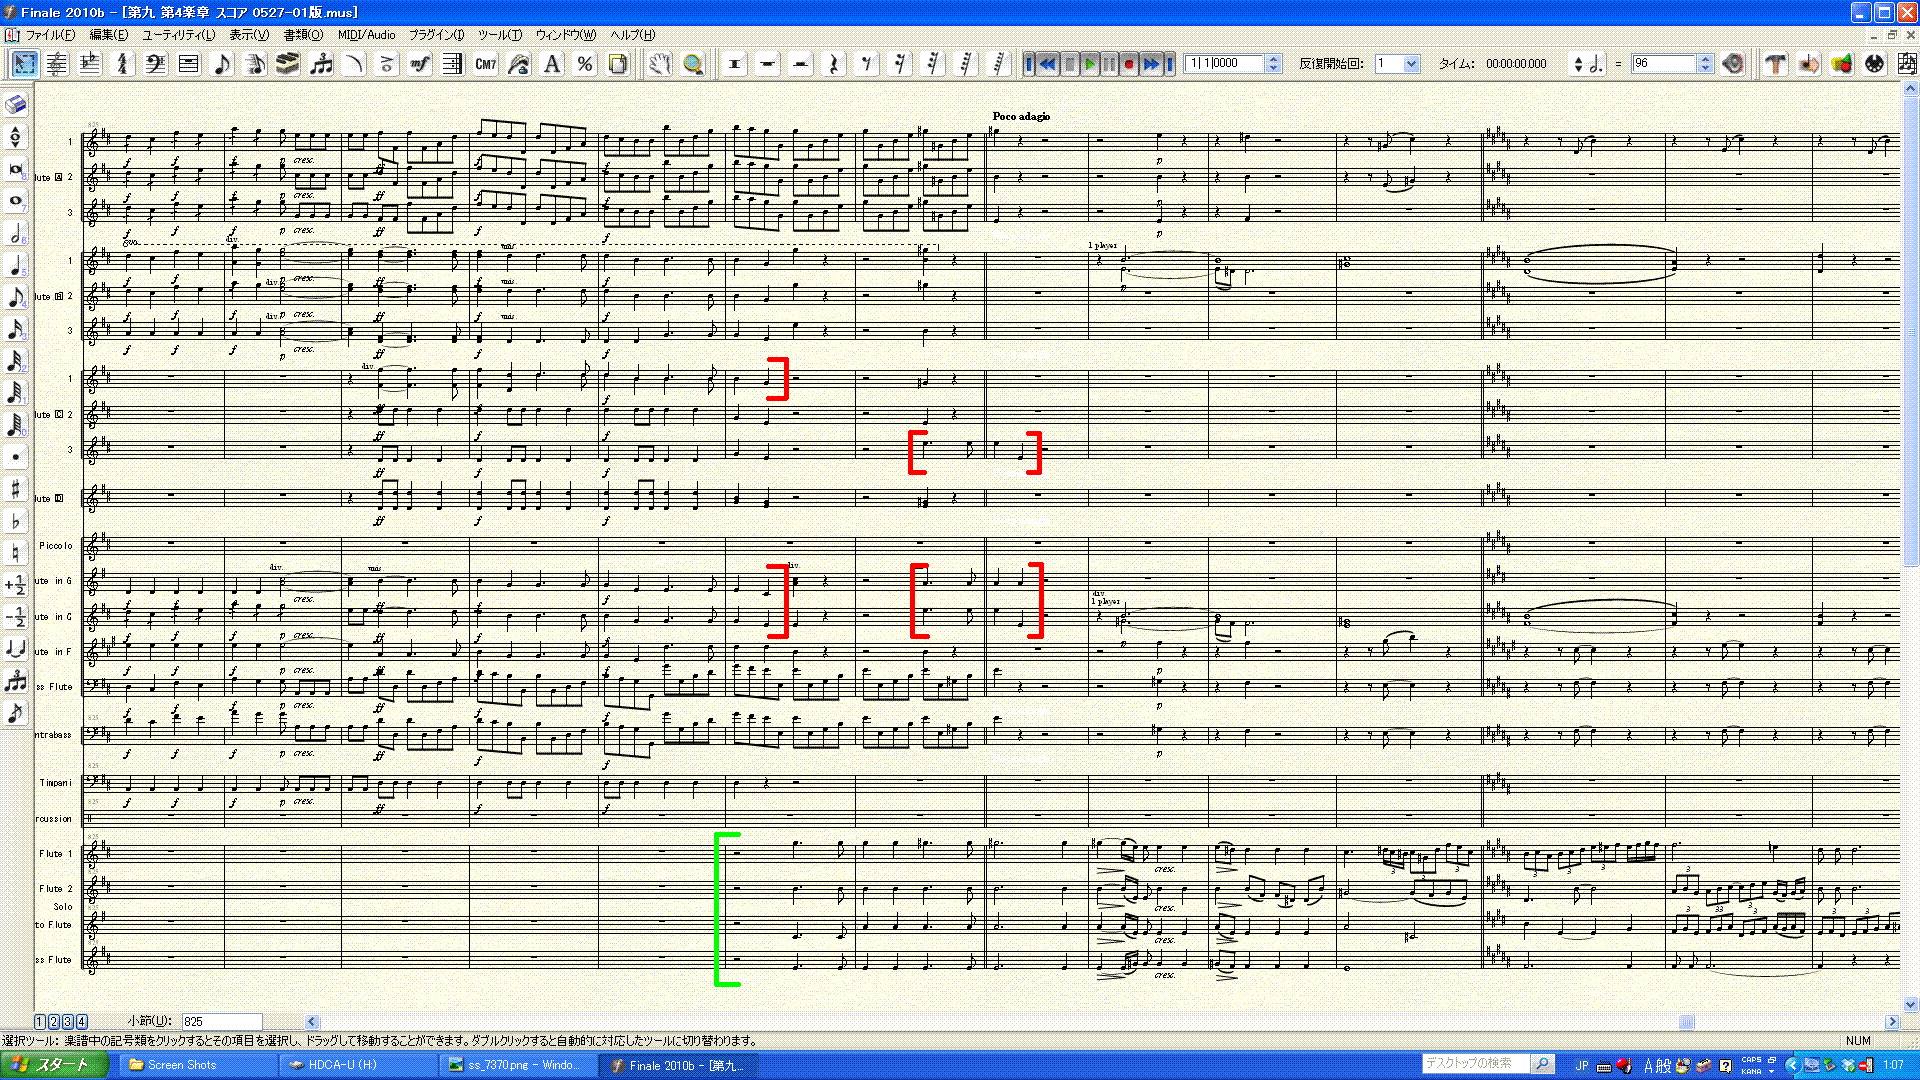The image size is (1920, 1080).
Task: Select the Tuplet tool in main toolbar
Action: [321, 64]
